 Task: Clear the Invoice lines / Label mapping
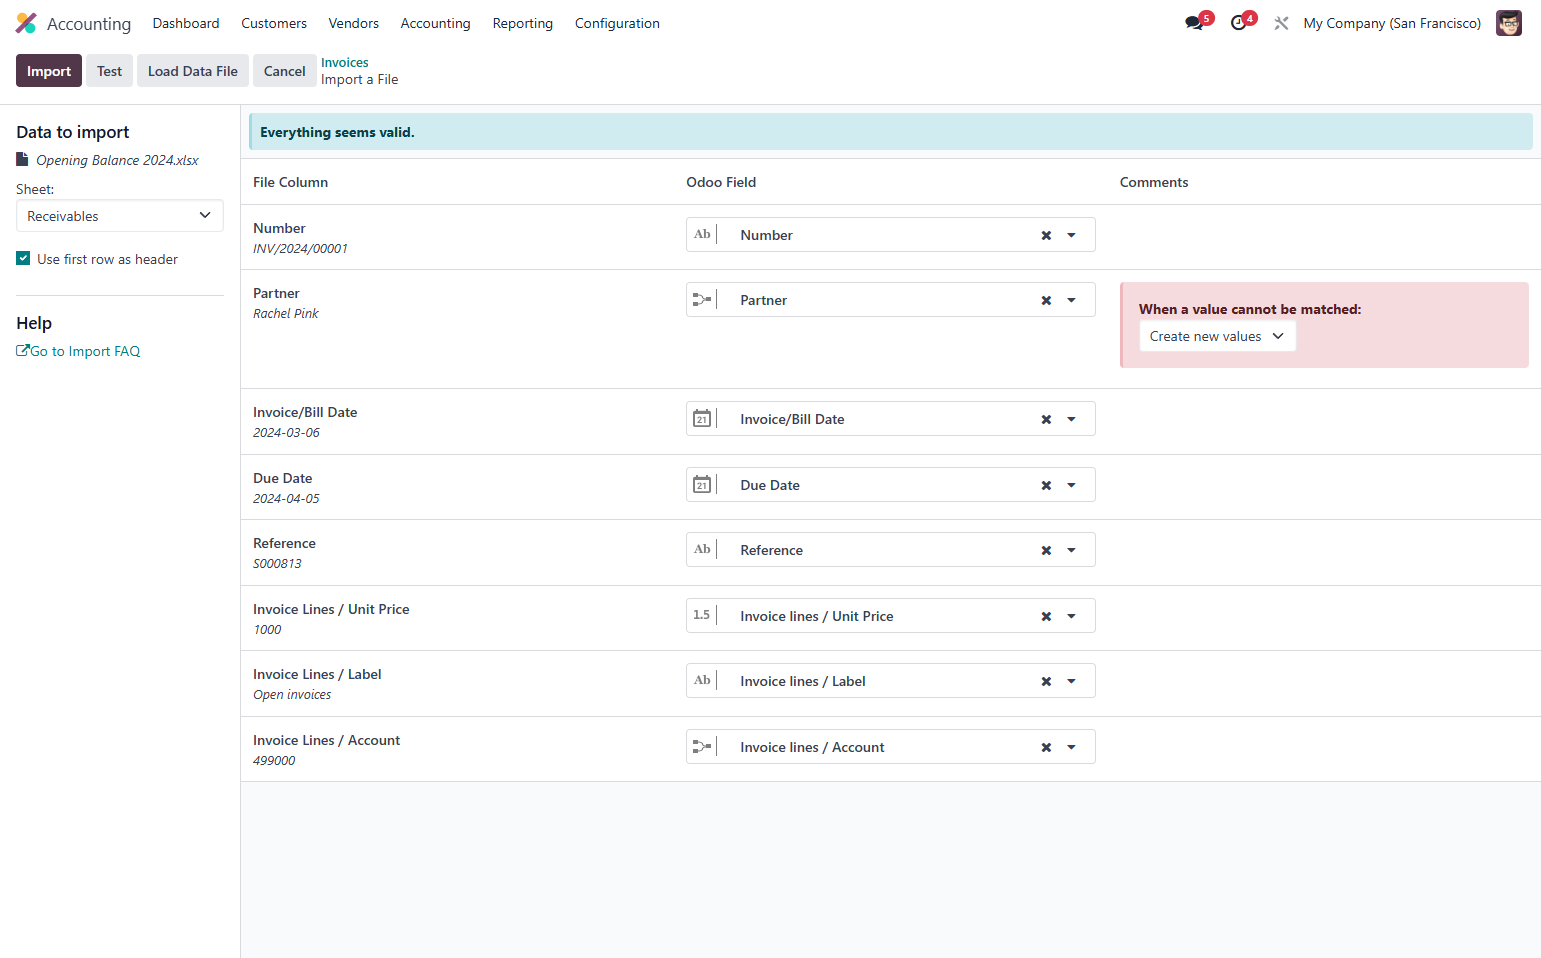point(1046,682)
